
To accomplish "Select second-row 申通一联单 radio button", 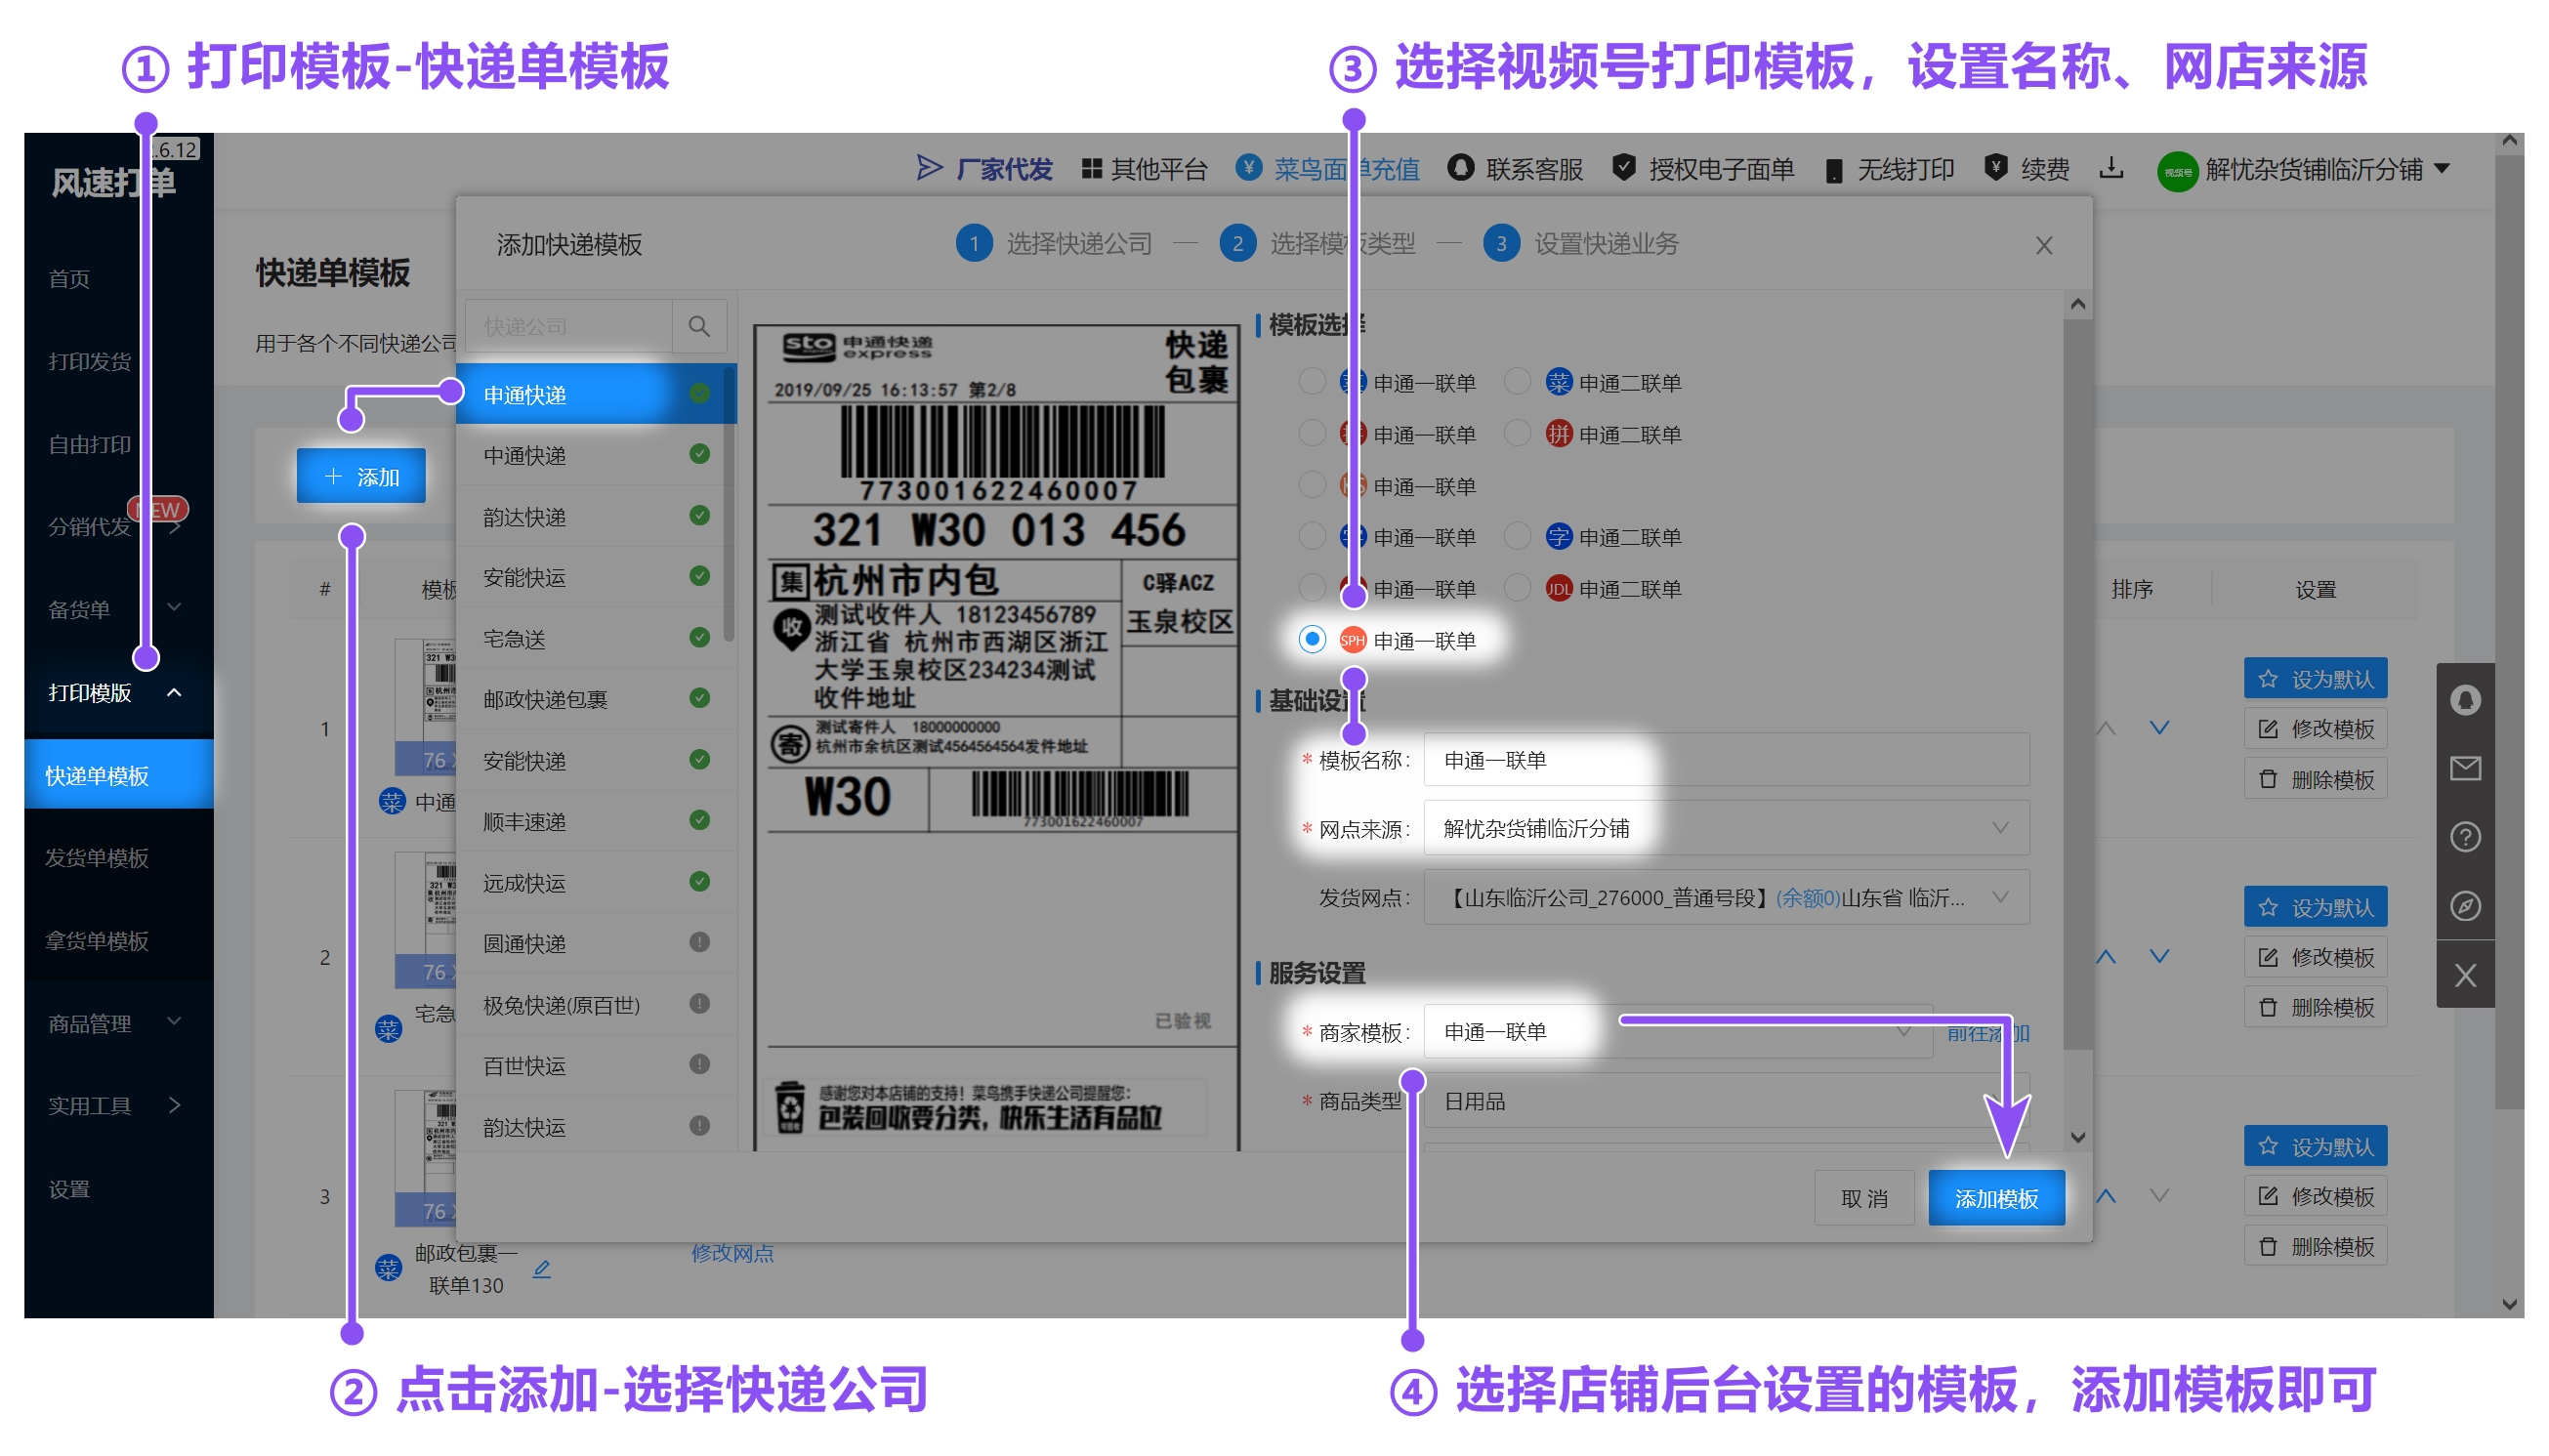I will coord(1311,433).
